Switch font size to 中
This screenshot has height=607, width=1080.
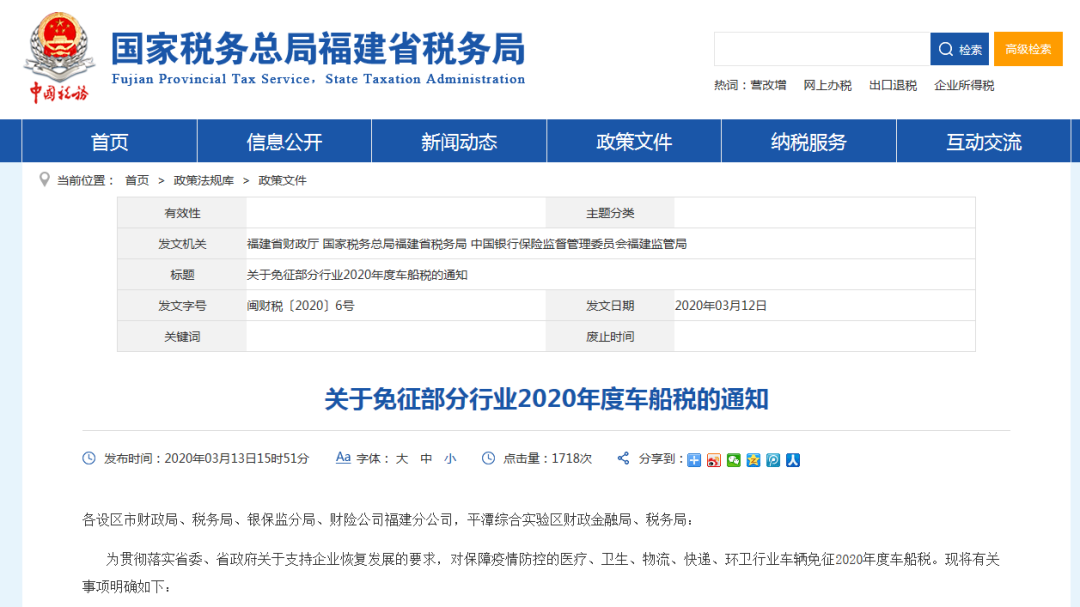(426, 459)
